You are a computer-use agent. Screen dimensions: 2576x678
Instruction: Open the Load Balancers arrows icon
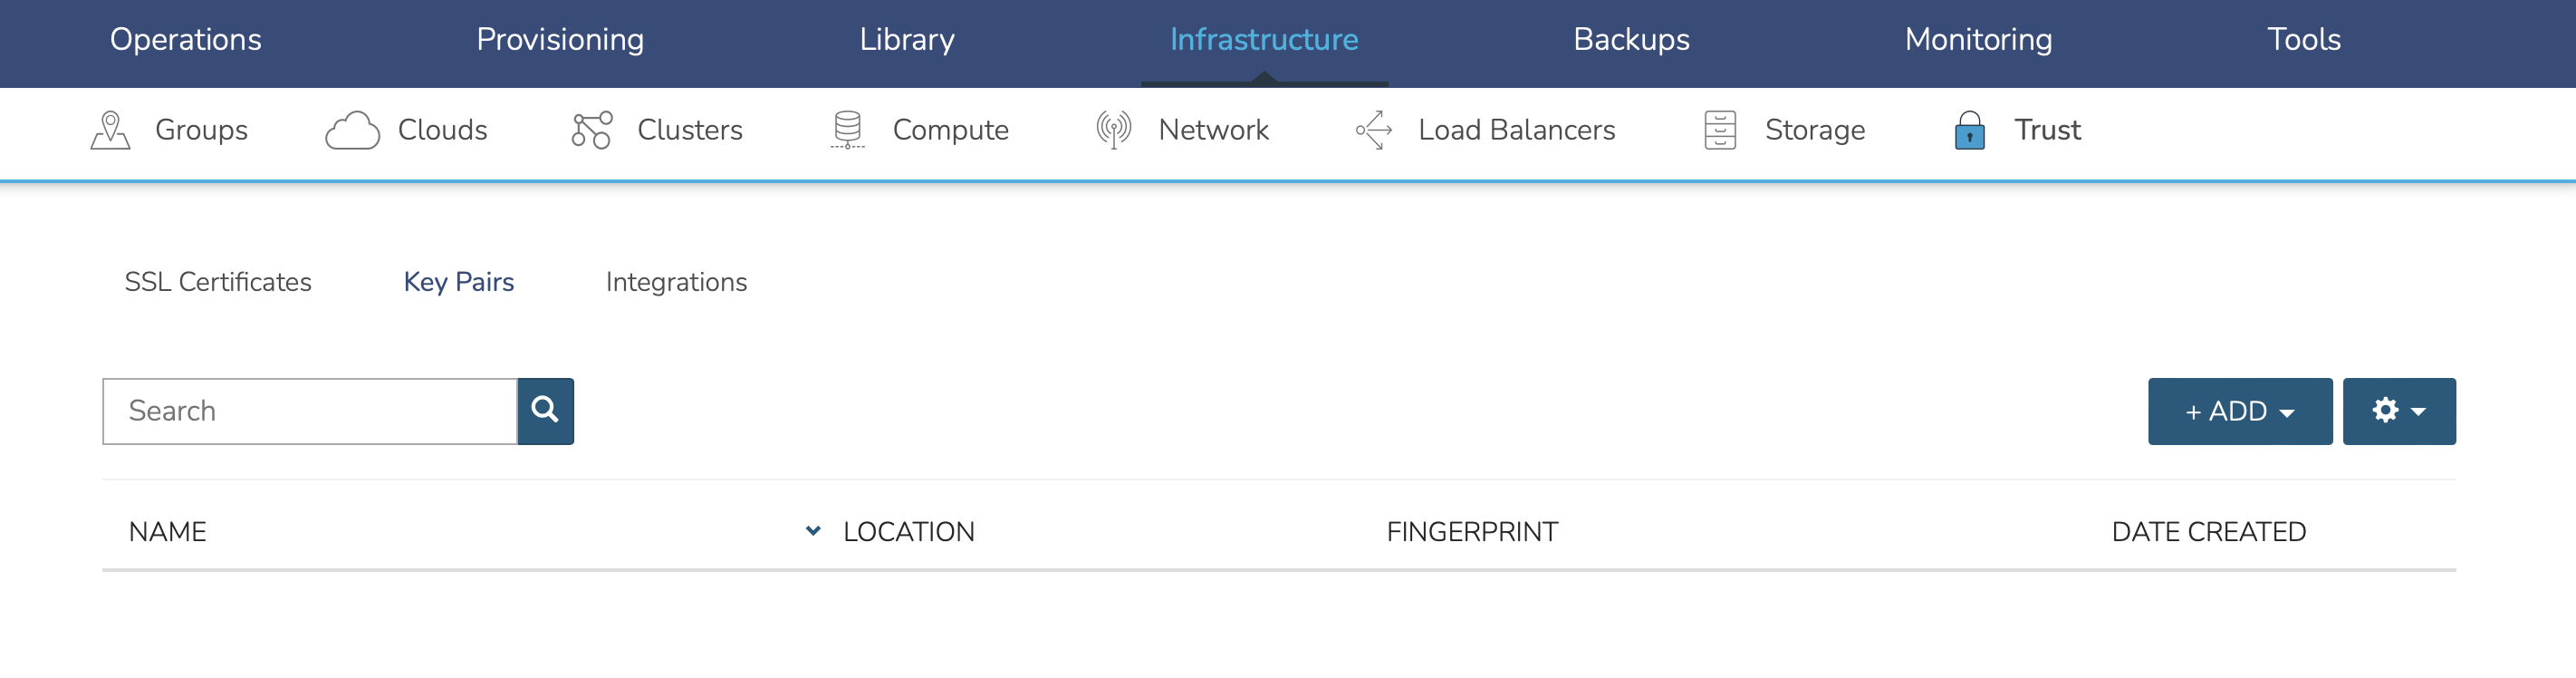pos(1374,130)
